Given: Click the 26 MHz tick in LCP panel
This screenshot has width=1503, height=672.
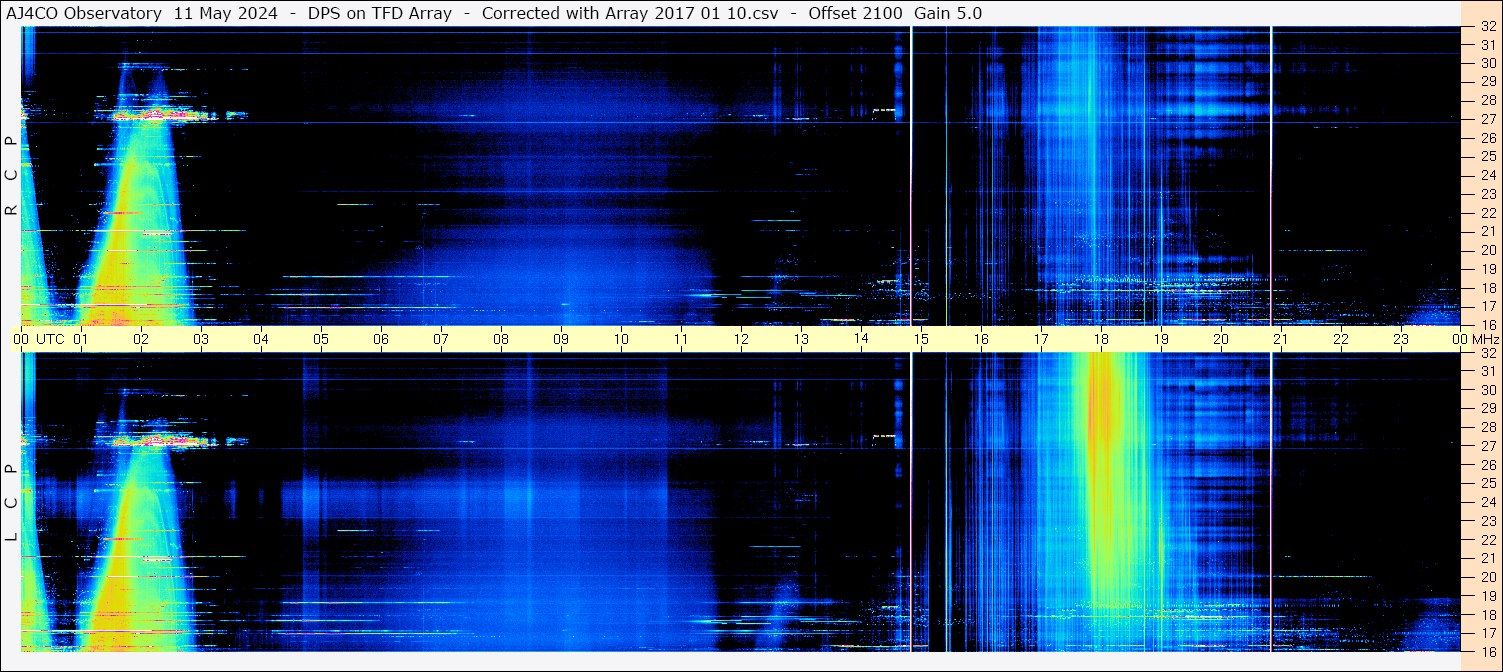Looking at the screenshot, I should click(1487, 464).
